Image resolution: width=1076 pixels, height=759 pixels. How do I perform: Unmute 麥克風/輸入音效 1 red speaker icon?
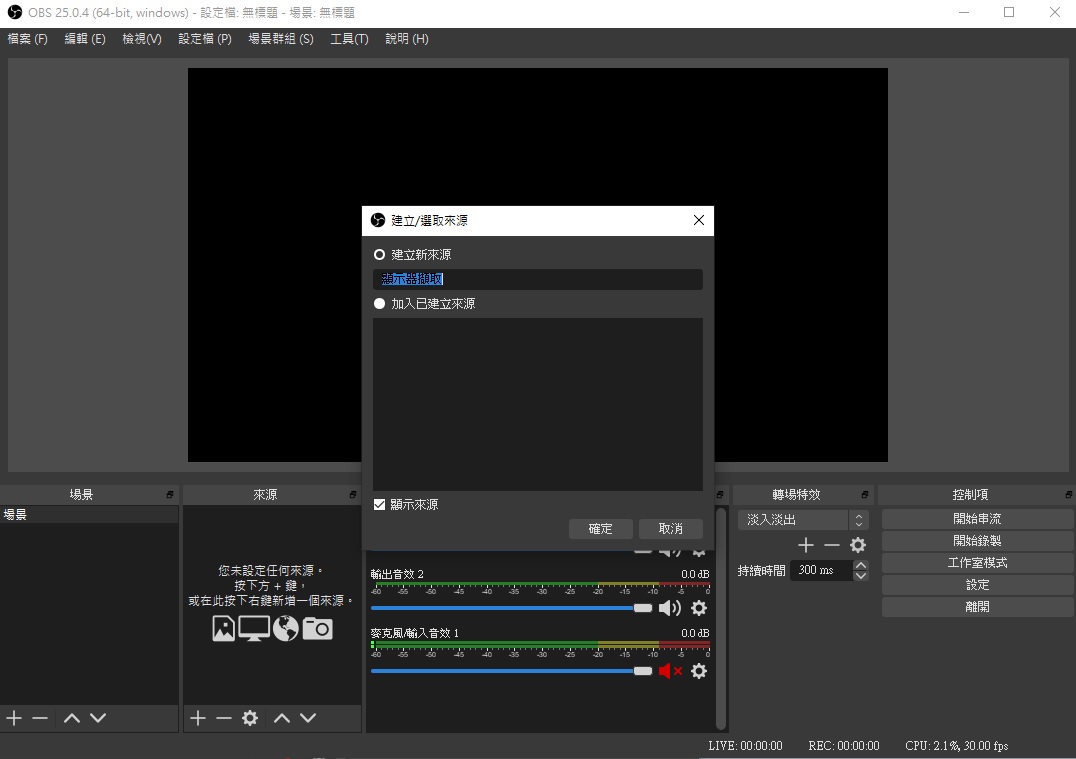coord(669,671)
